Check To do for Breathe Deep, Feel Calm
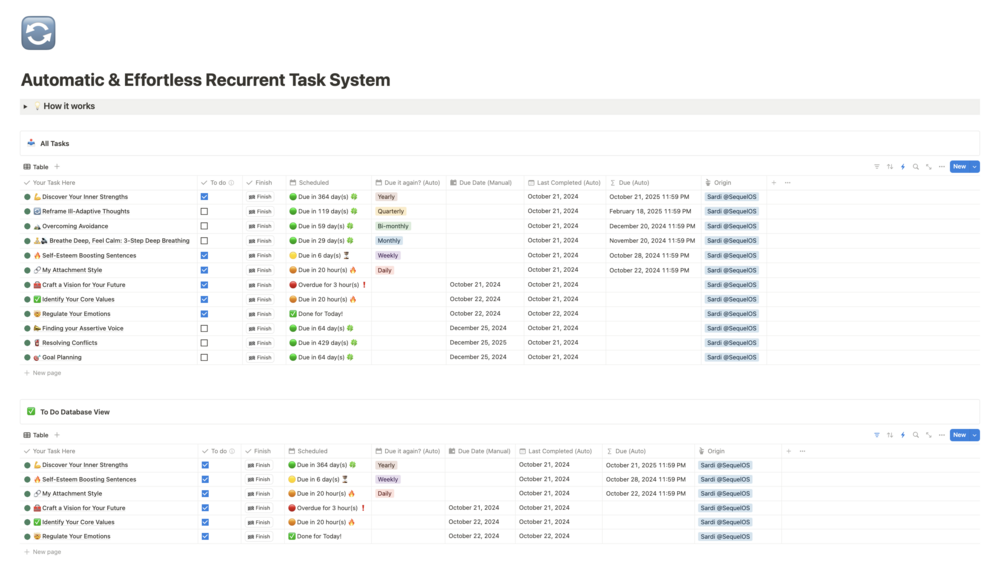The height and width of the screenshot is (563, 1005). (204, 240)
